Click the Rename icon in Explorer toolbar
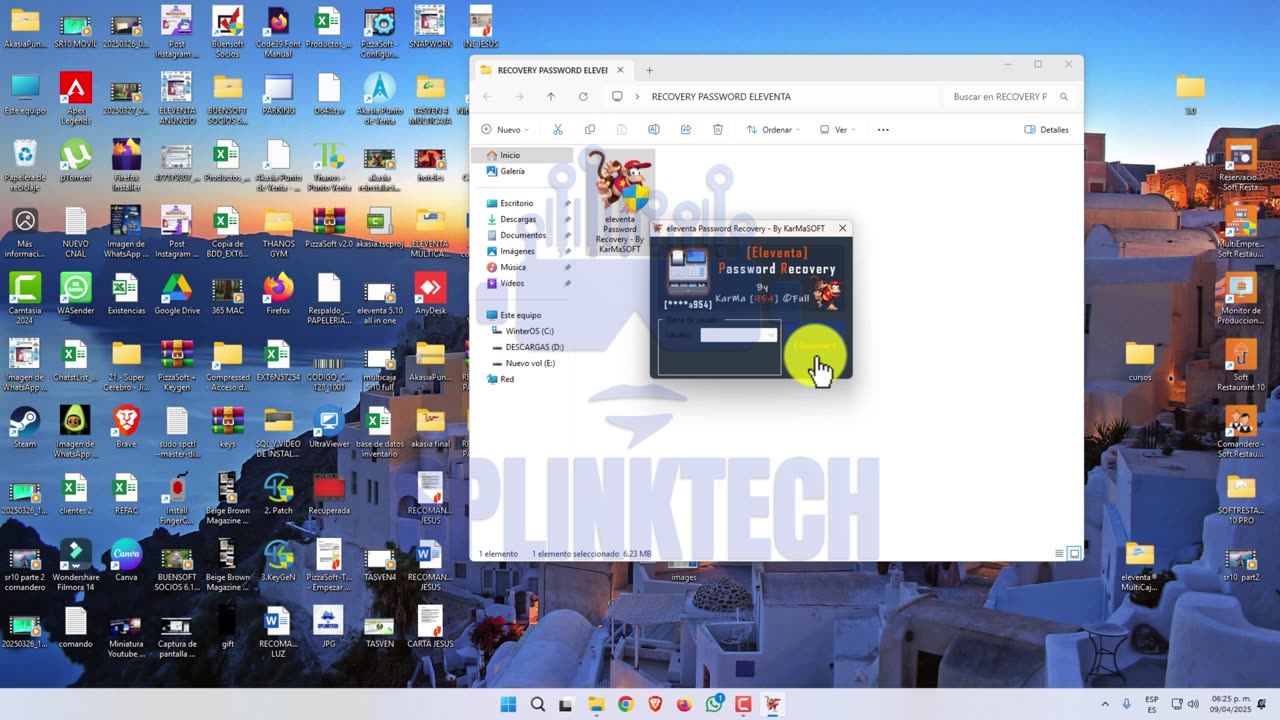 coord(654,129)
